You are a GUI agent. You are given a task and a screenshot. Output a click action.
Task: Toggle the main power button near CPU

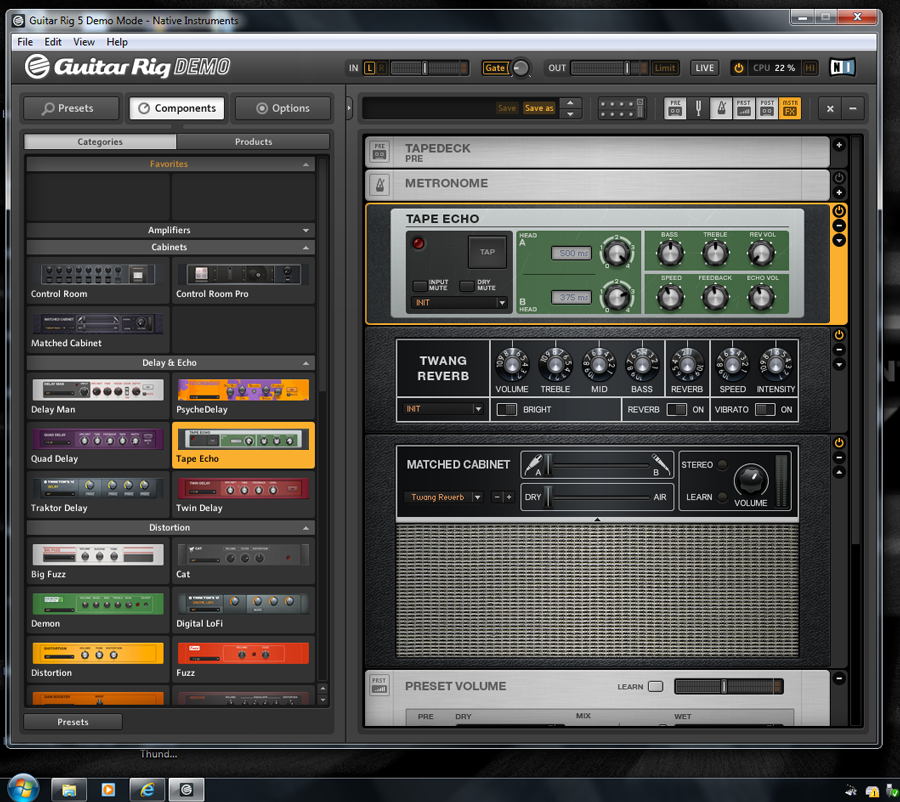click(x=739, y=68)
